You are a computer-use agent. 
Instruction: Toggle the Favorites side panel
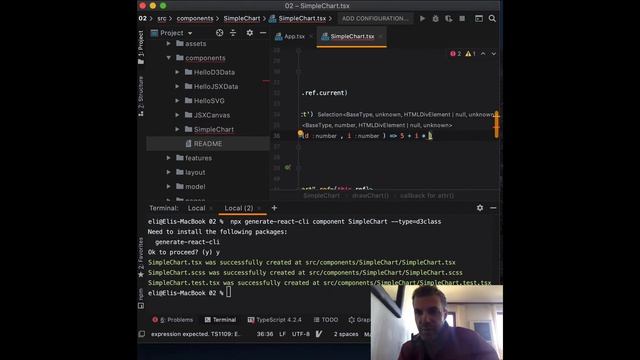(141, 257)
